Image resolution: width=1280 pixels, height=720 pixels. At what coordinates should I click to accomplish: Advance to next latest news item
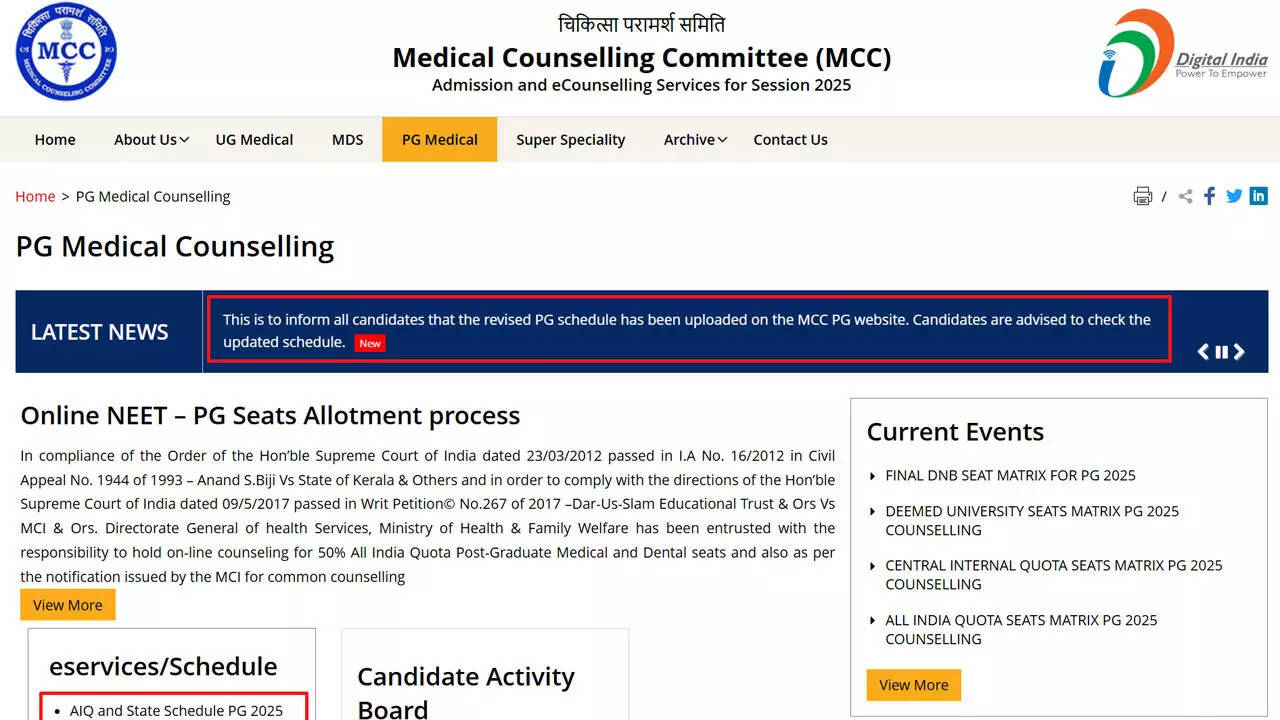pos(1239,351)
